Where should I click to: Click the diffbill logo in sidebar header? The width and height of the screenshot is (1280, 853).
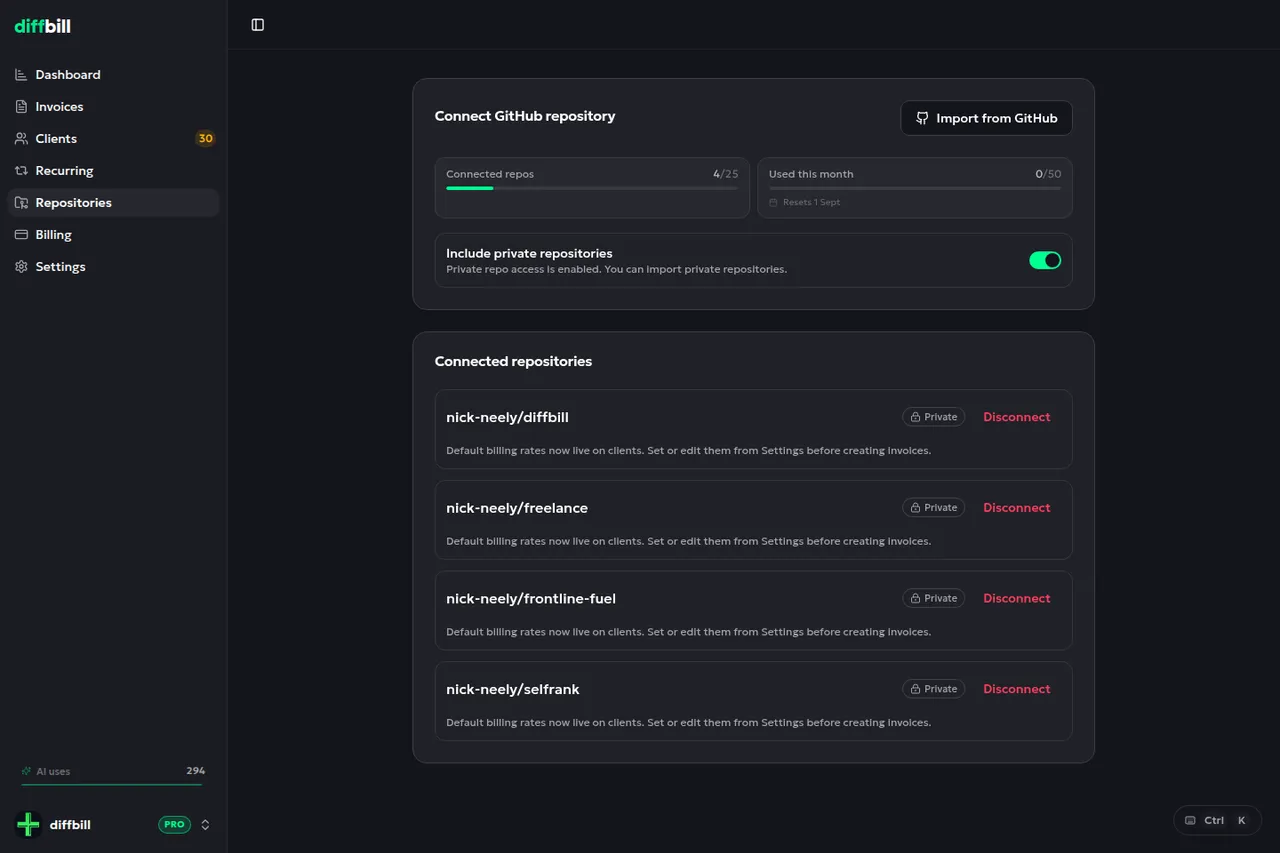pos(42,26)
